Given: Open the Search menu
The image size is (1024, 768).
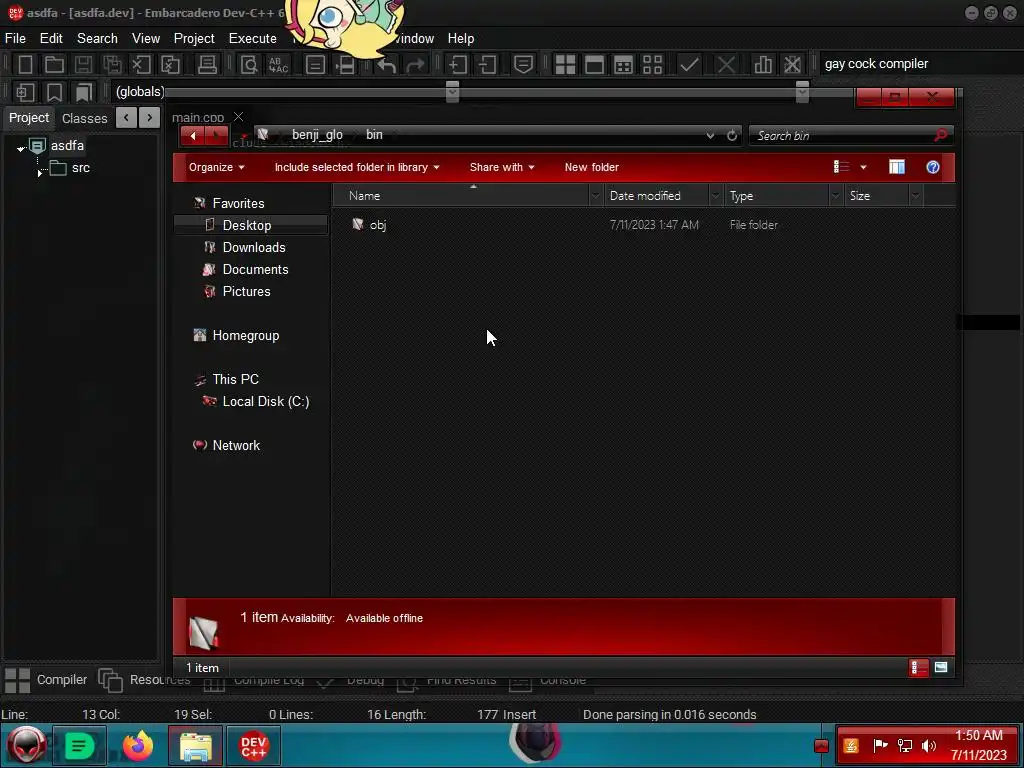Looking at the screenshot, I should (x=97, y=39).
